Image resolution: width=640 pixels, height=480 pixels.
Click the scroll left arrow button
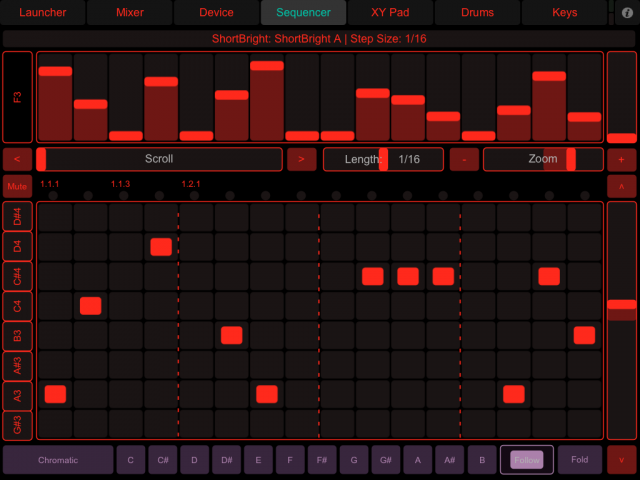(17, 159)
